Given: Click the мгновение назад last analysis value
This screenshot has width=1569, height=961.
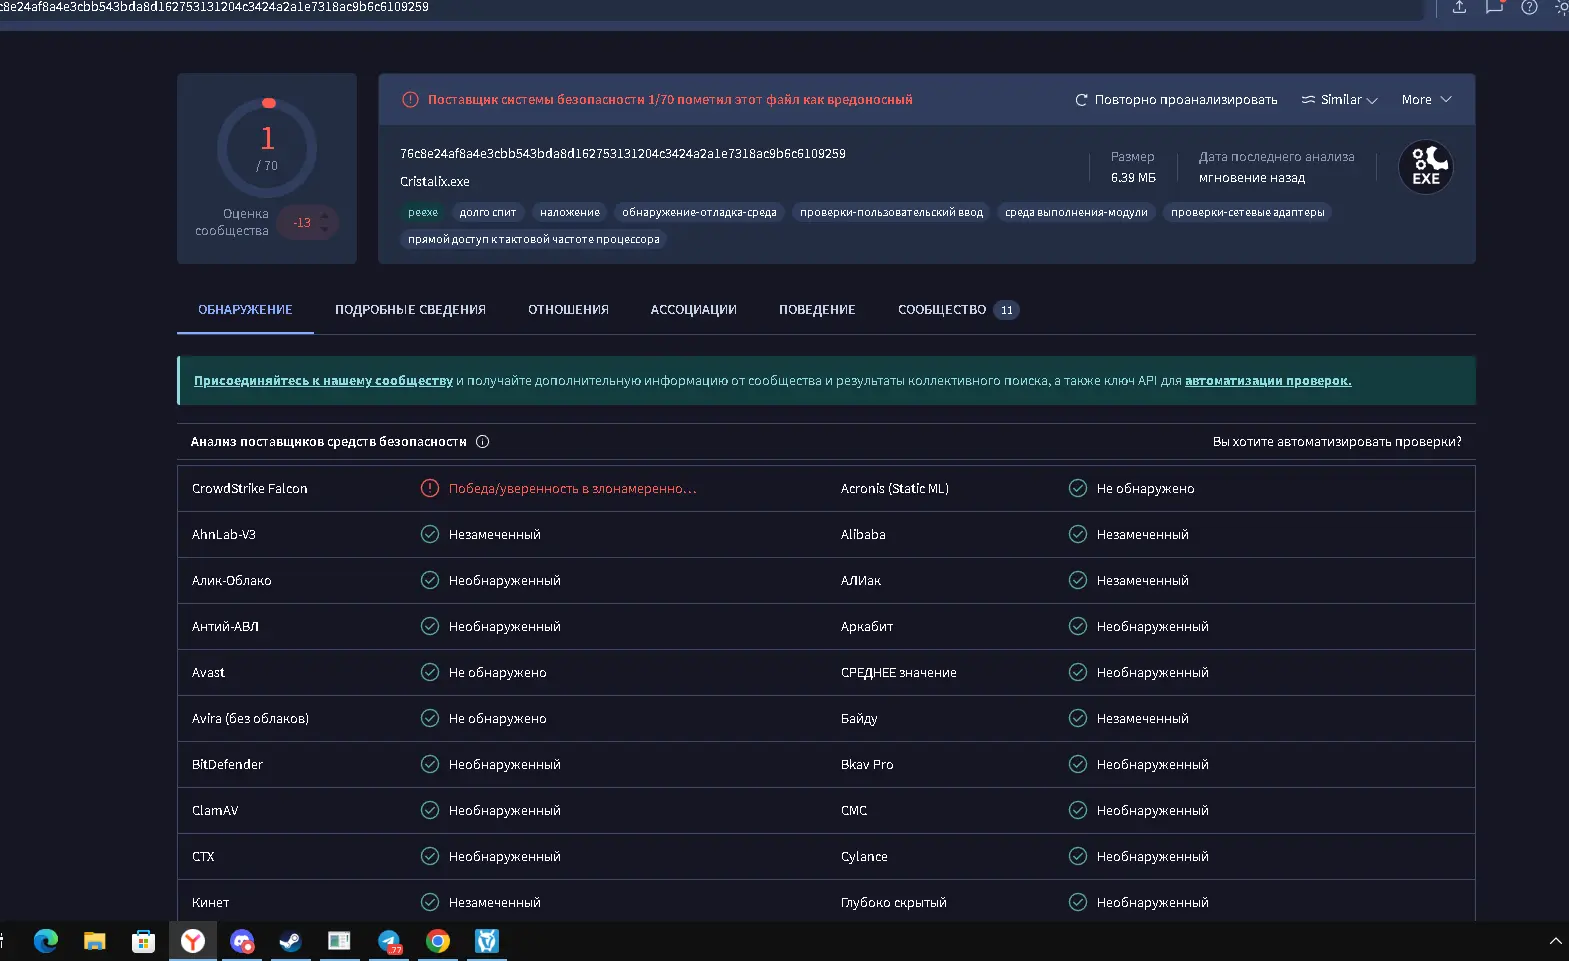Looking at the screenshot, I should (x=1252, y=178).
